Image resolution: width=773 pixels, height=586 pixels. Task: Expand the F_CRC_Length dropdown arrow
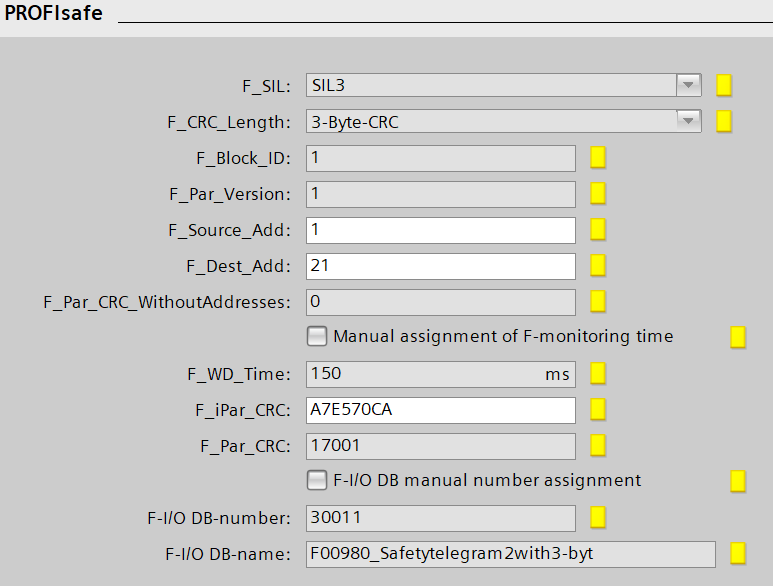point(688,122)
